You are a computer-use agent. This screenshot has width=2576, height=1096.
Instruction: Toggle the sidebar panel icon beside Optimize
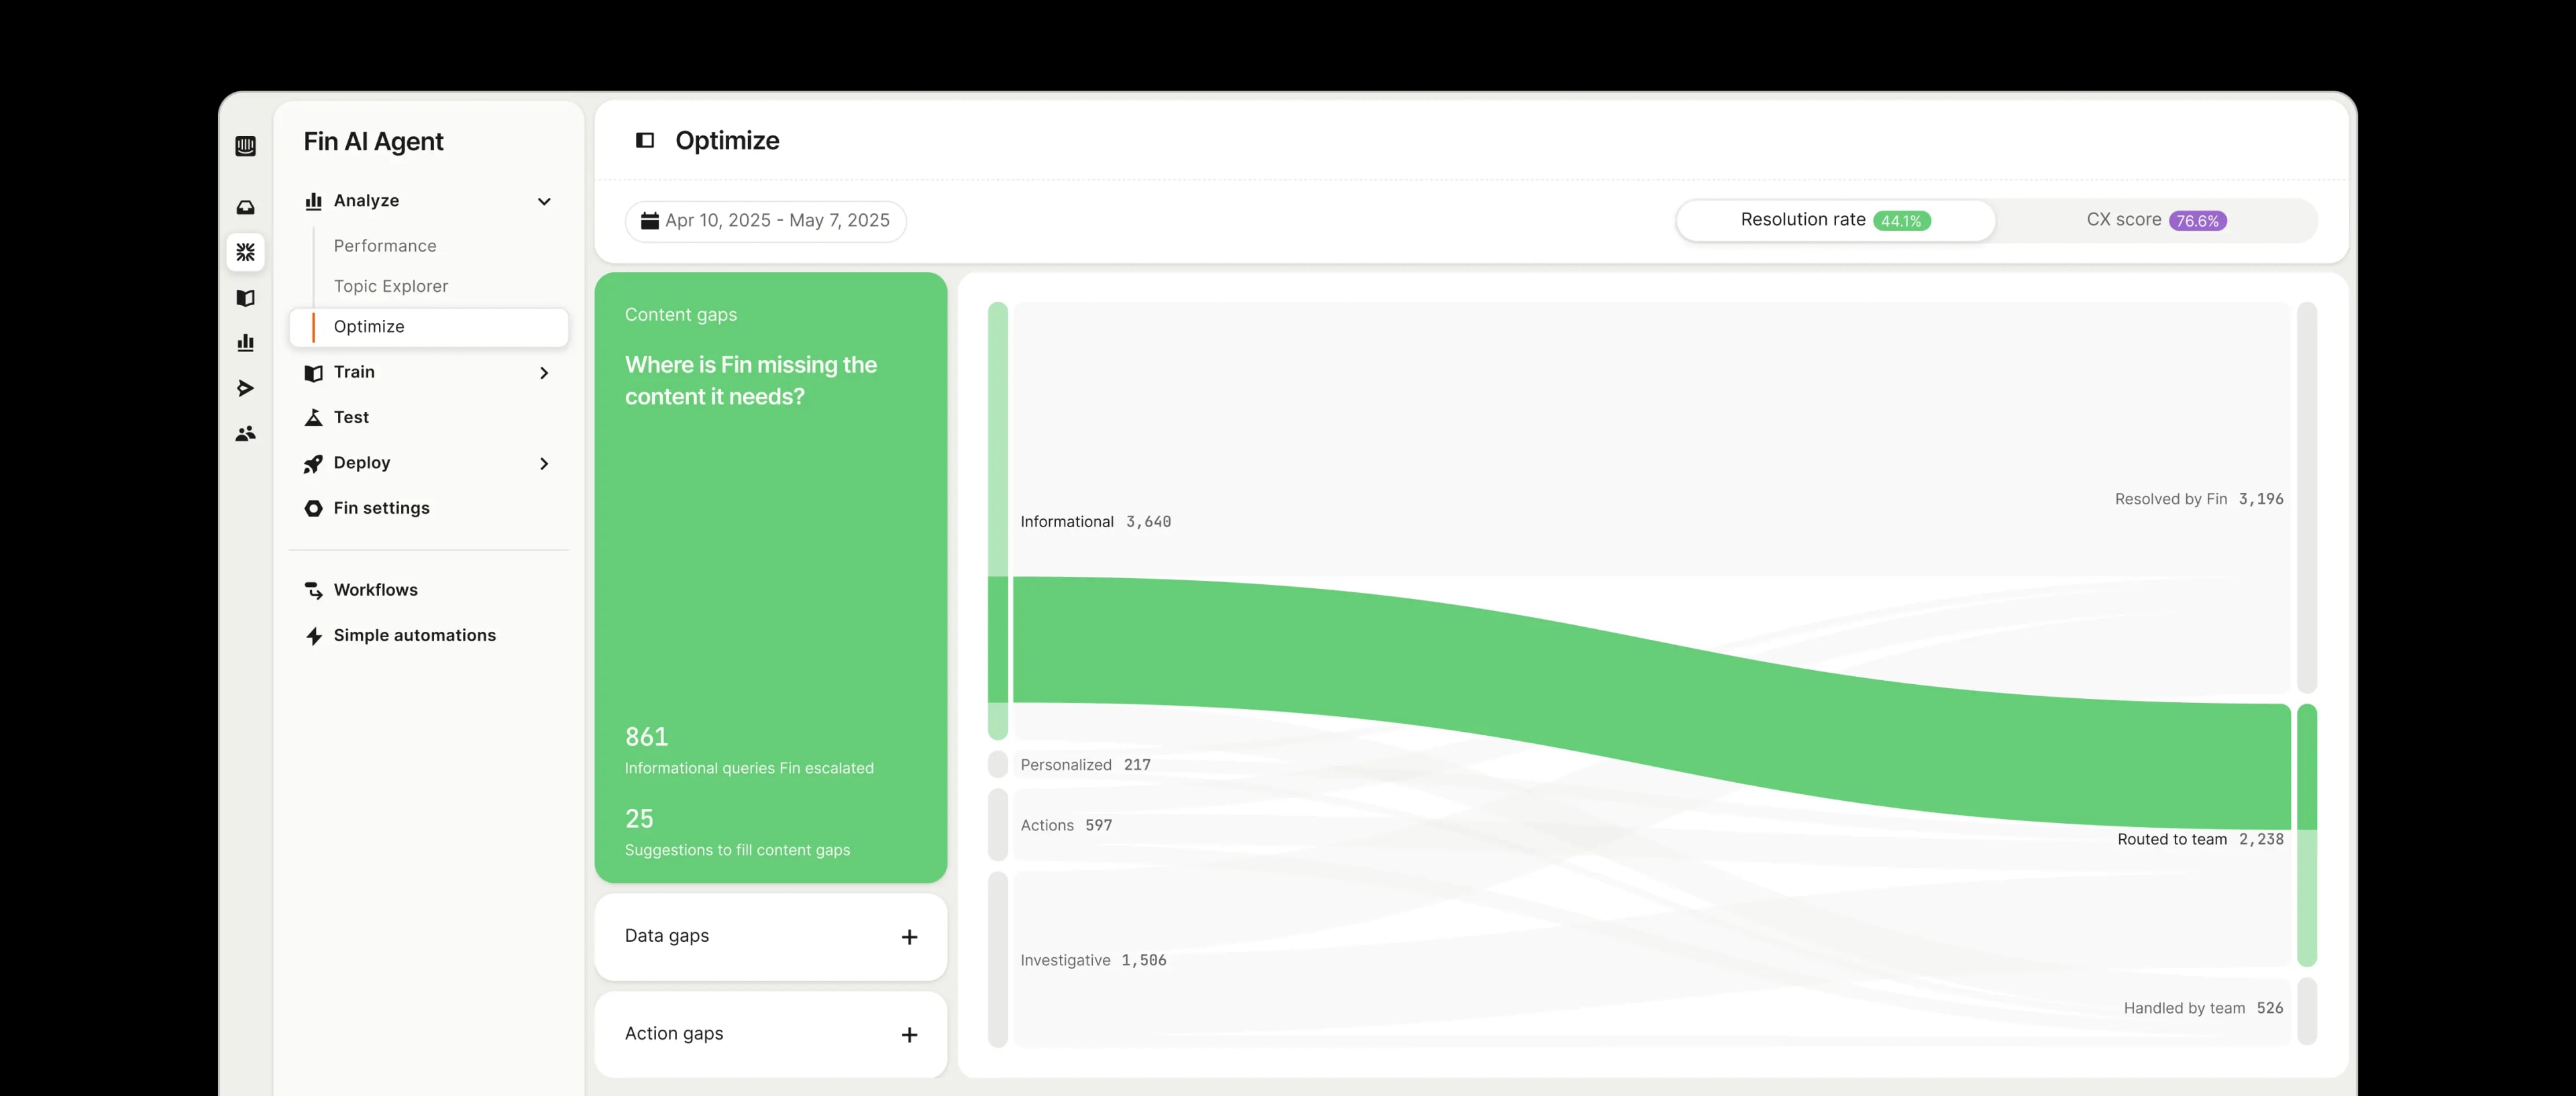tap(645, 140)
